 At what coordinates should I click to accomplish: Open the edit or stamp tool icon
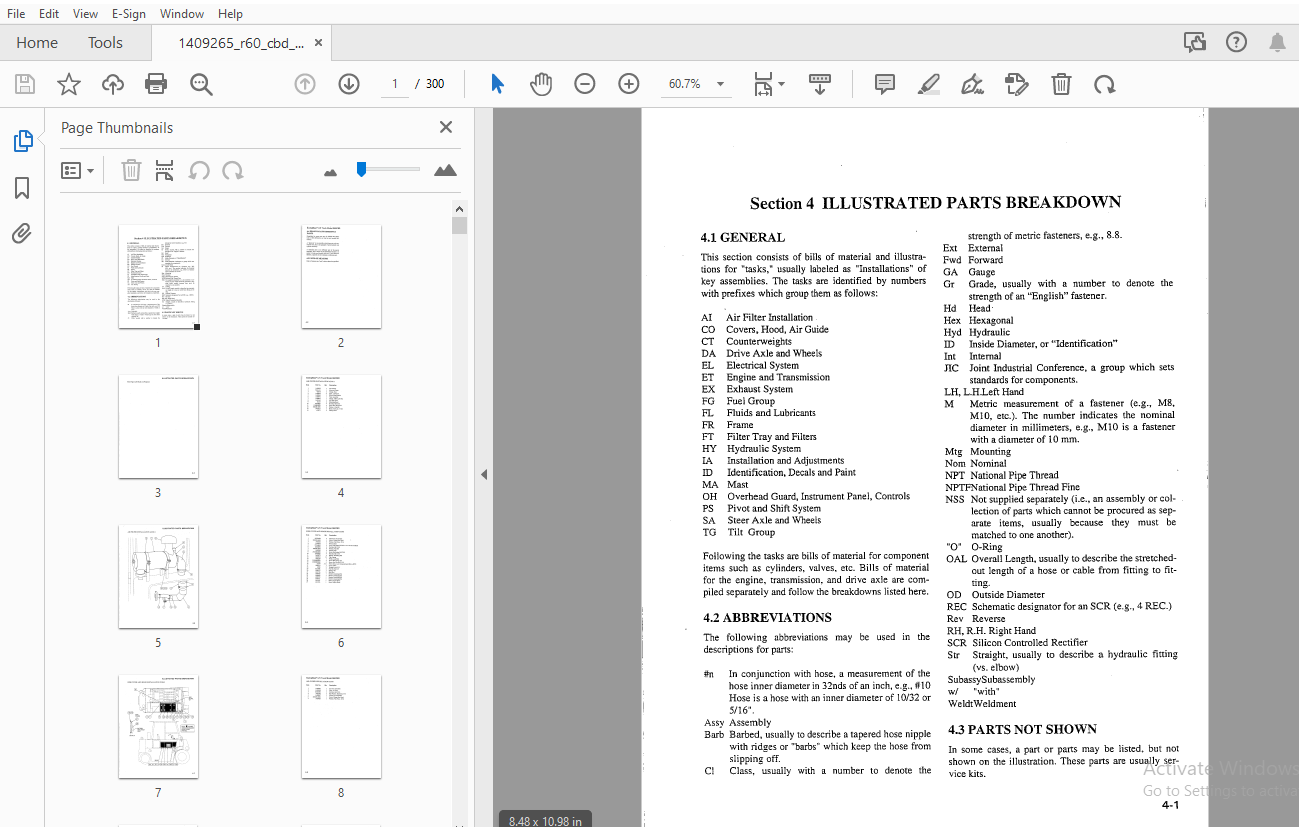(x=1016, y=84)
